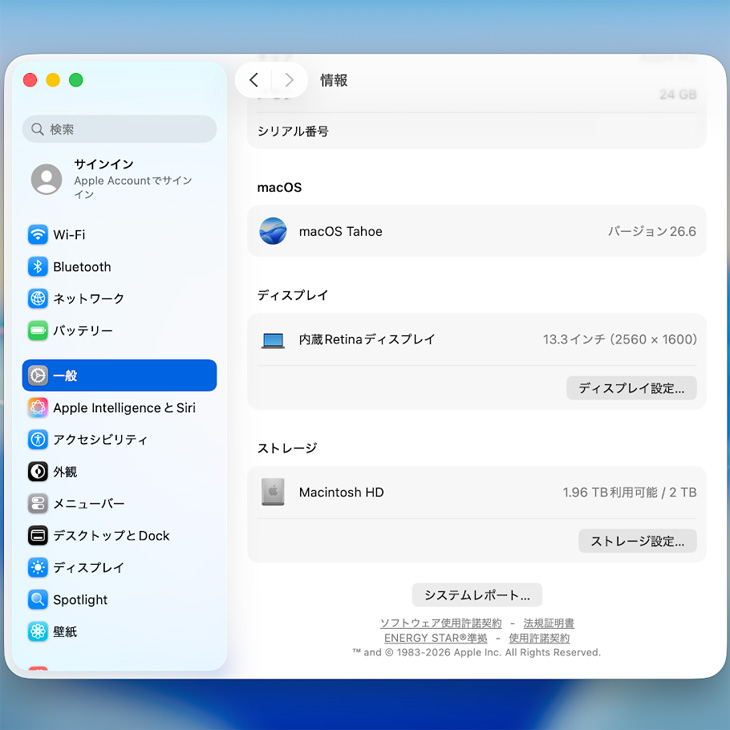Image resolution: width=730 pixels, height=730 pixels.
Task: Click the Apple copyright notice text
Action: click(477, 652)
